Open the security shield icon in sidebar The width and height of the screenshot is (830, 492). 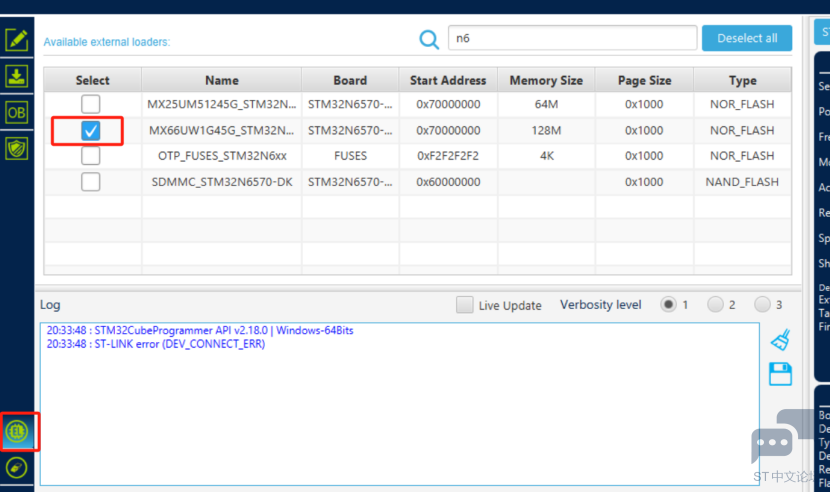pyautogui.click(x=16, y=149)
